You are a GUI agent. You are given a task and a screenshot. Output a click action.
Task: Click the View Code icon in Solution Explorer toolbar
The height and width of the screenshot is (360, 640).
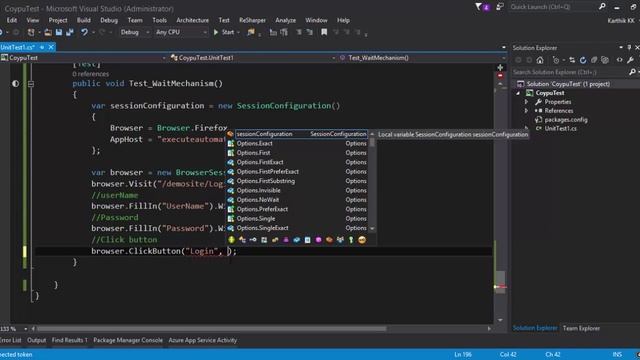click(x=620, y=60)
